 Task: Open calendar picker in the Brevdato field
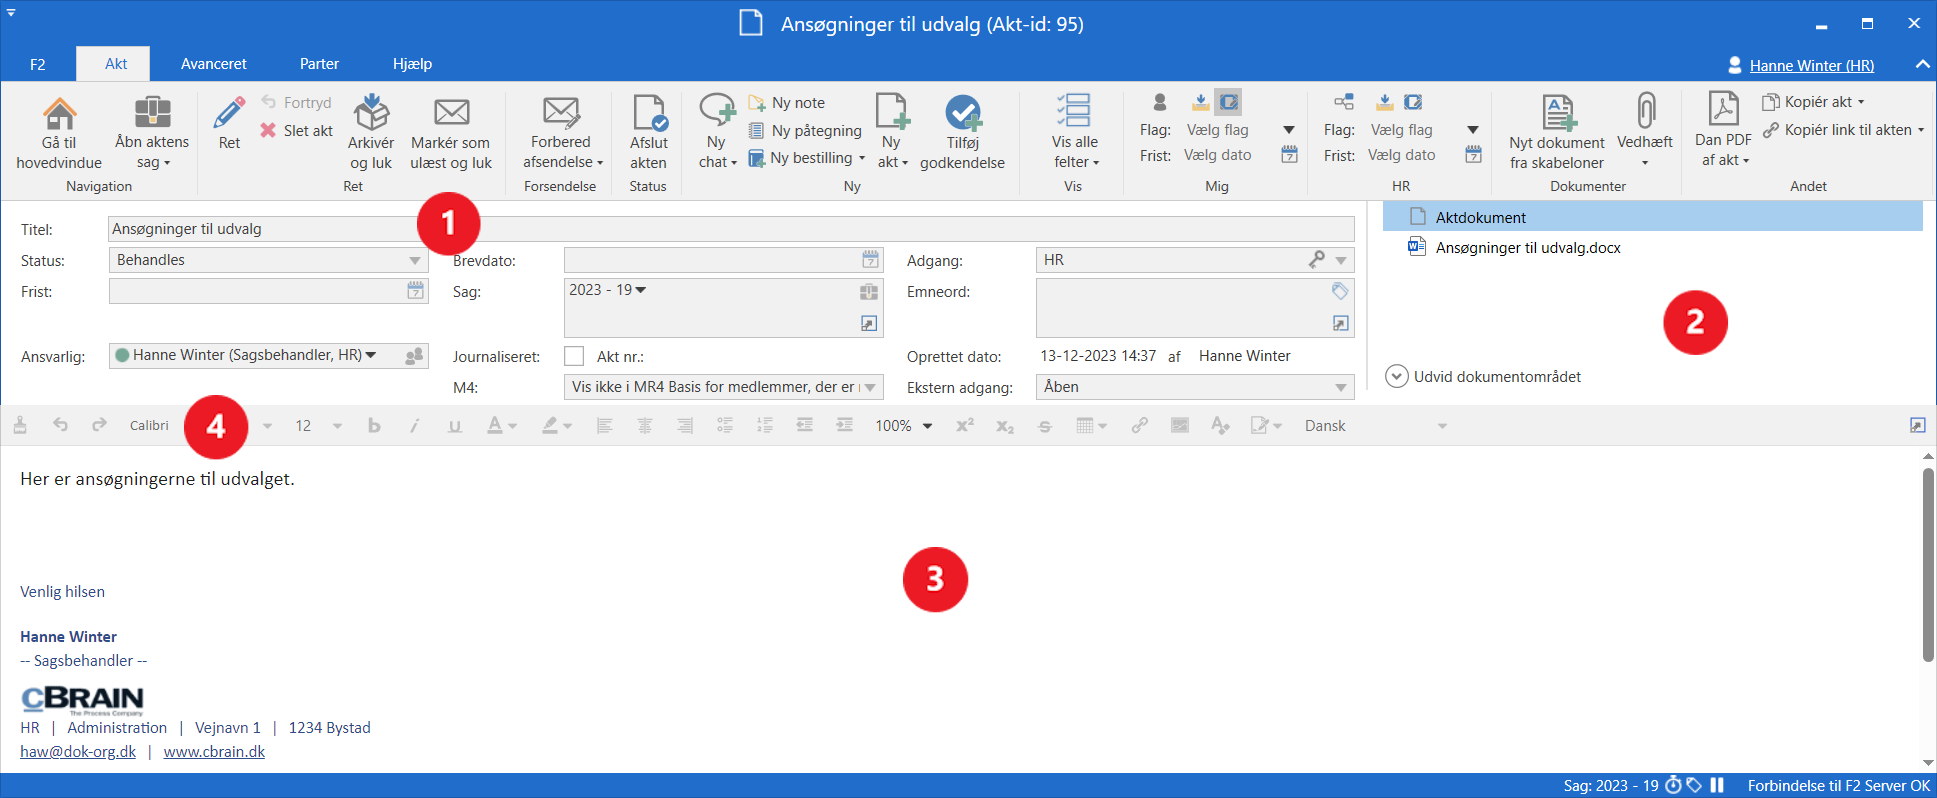point(871,260)
